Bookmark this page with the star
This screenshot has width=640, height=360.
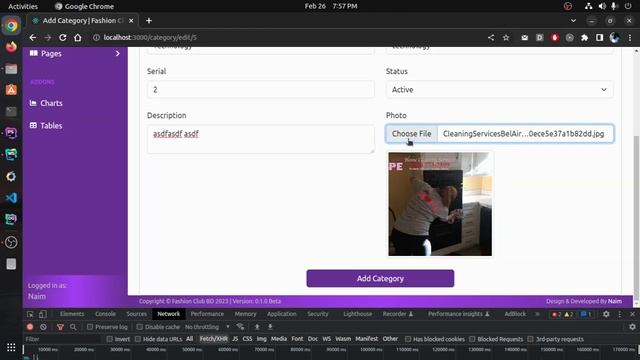click(506, 38)
